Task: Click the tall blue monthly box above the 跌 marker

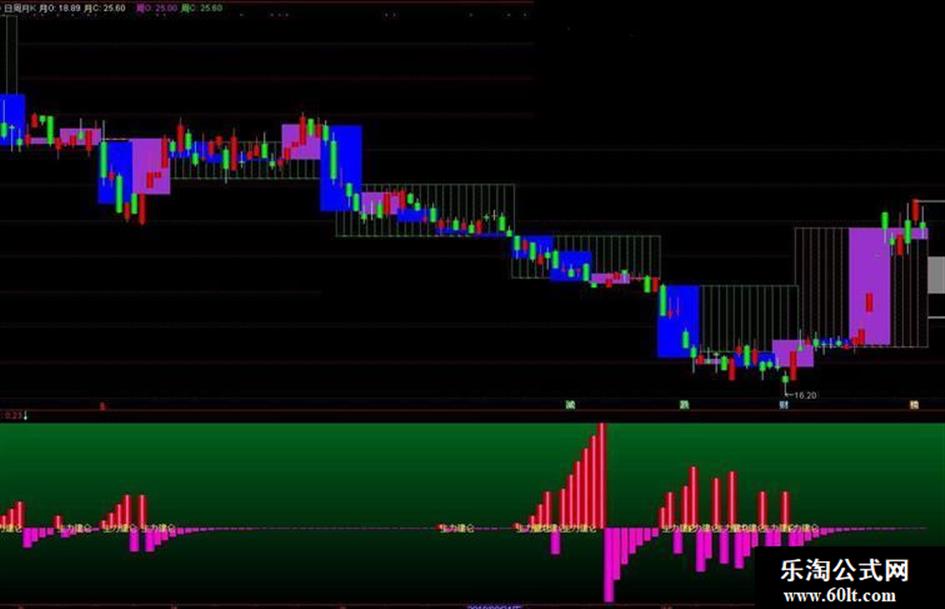Action: pos(678,321)
